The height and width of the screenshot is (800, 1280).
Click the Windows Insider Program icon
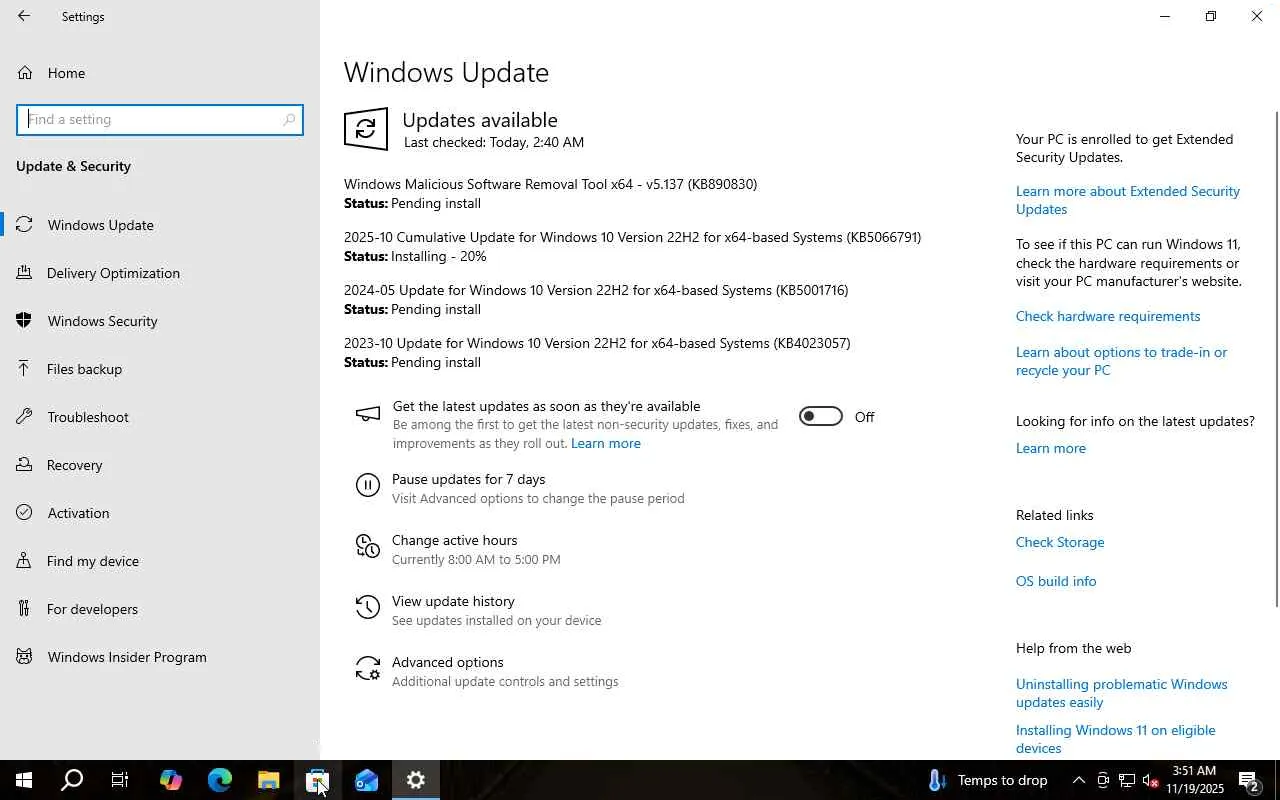(25, 657)
